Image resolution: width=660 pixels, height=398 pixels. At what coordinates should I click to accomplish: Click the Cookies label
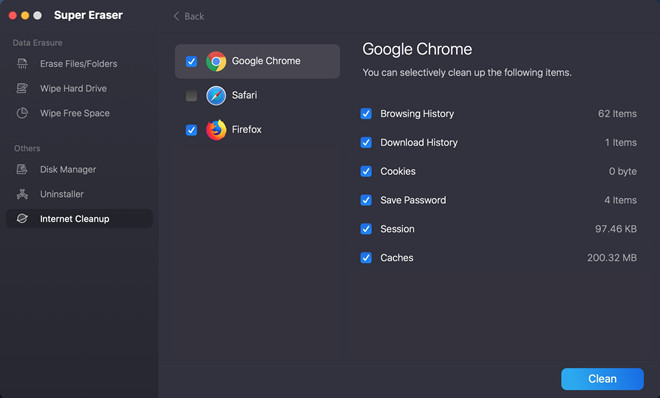398,171
